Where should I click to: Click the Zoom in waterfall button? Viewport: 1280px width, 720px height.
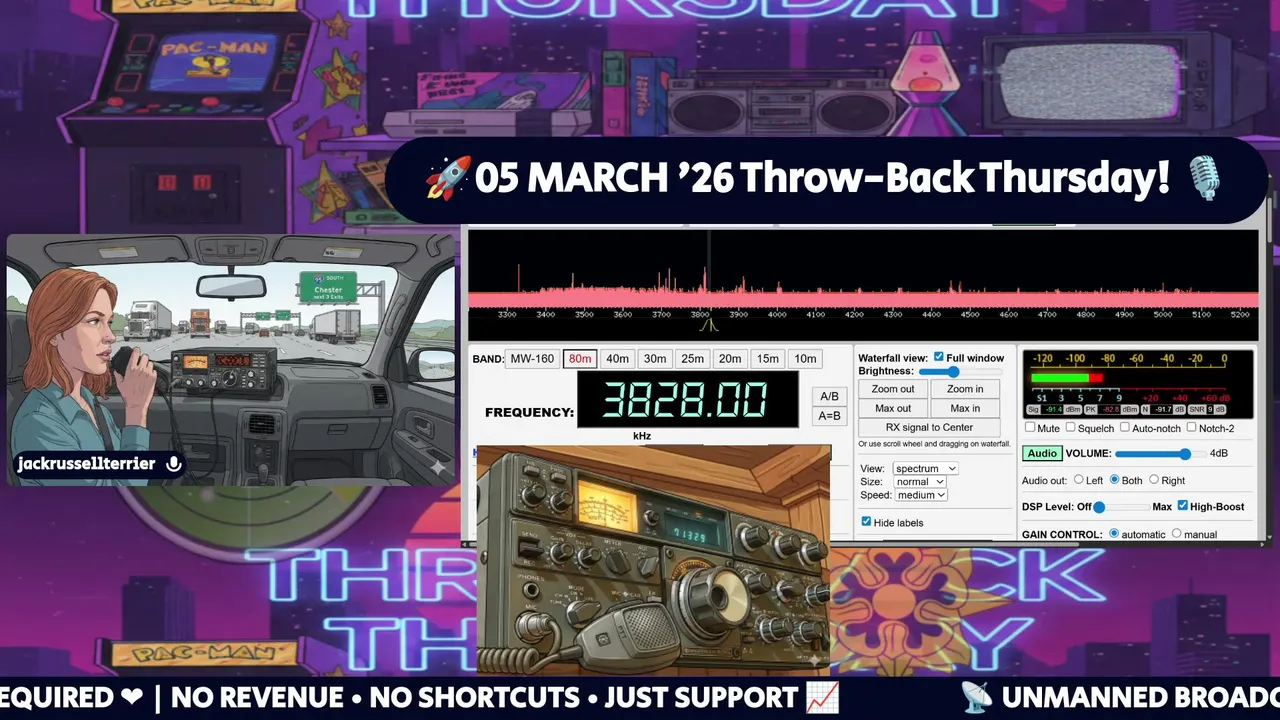click(965, 389)
